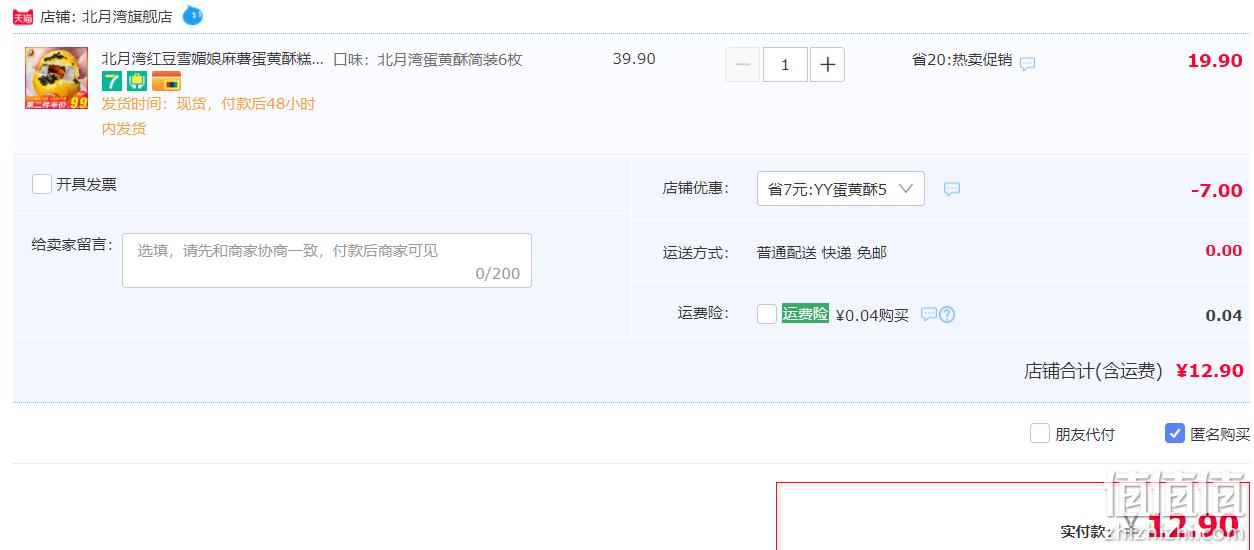Increase quantity with the plus button
The height and width of the screenshot is (550, 1254).
[827, 65]
